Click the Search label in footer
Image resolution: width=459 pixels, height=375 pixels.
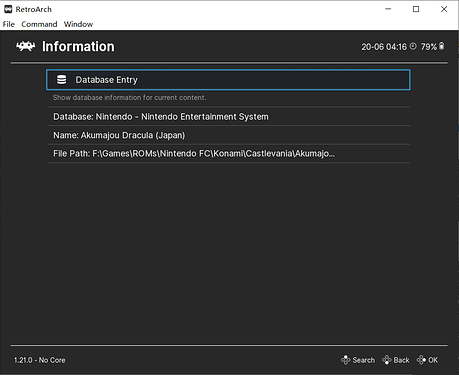pyautogui.click(x=364, y=360)
